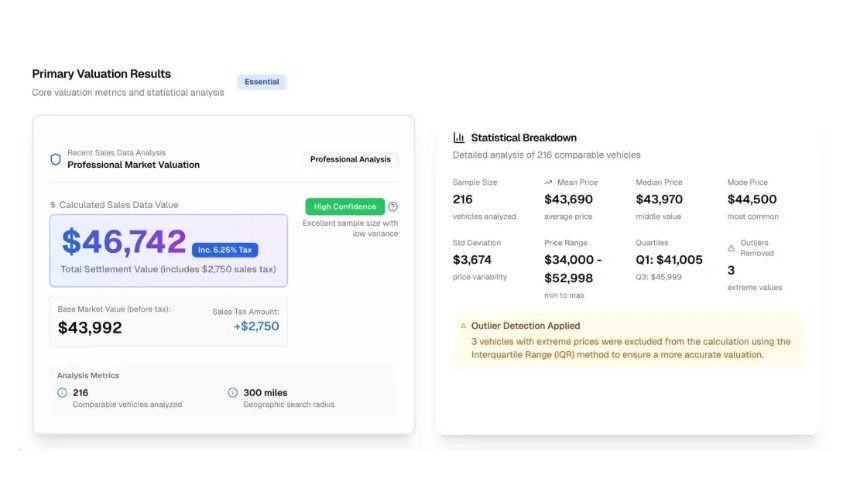Click the +$2,750 sales tax amount
The width and height of the screenshot is (841, 492).
256,326
